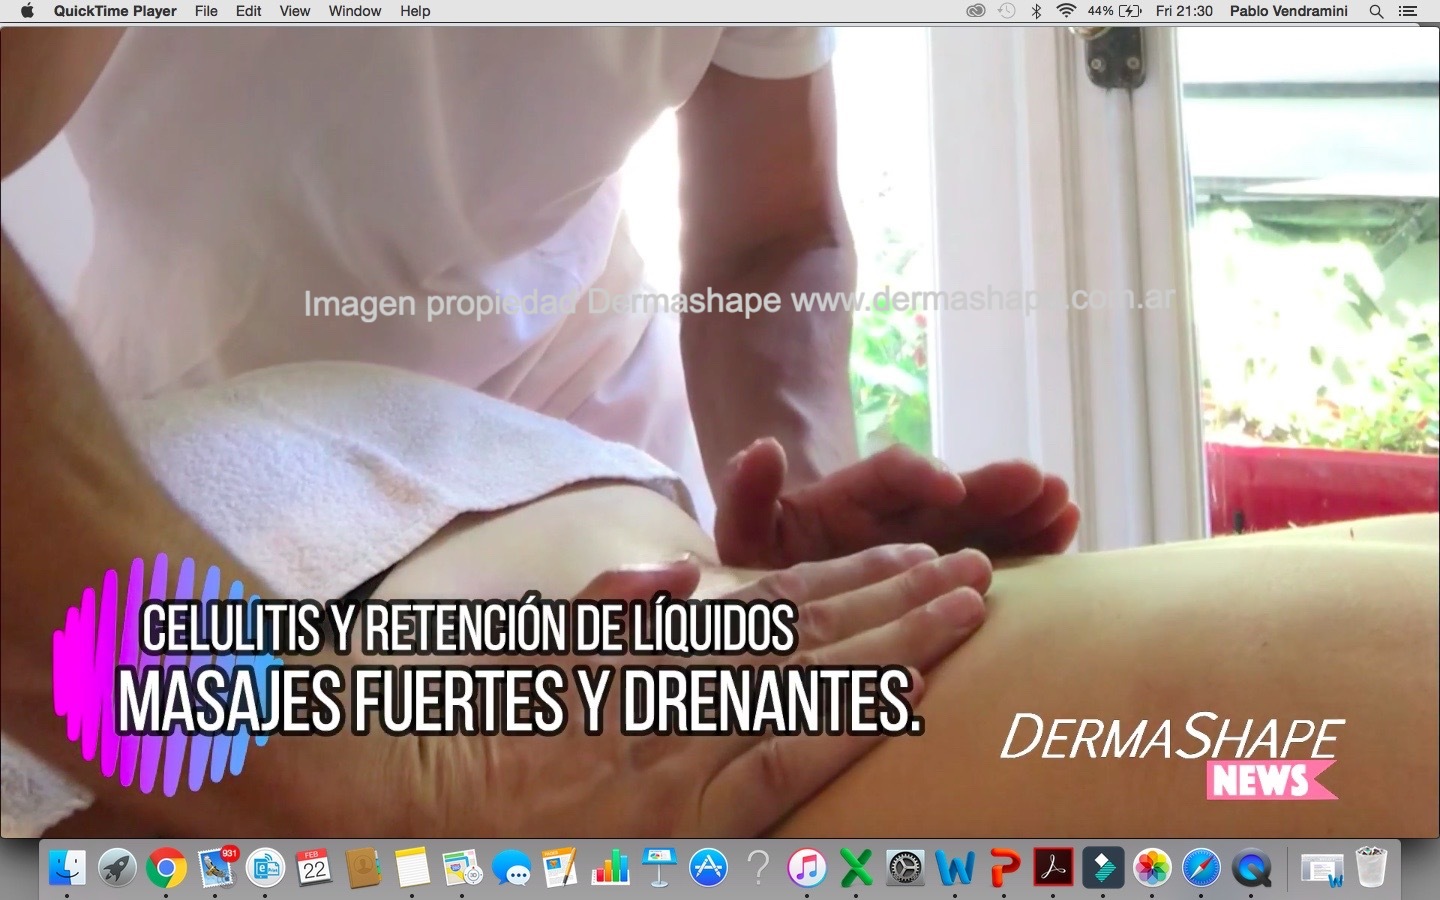The height and width of the screenshot is (900, 1440).
Task: Open Pages in the Dock
Action: point(560,868)
